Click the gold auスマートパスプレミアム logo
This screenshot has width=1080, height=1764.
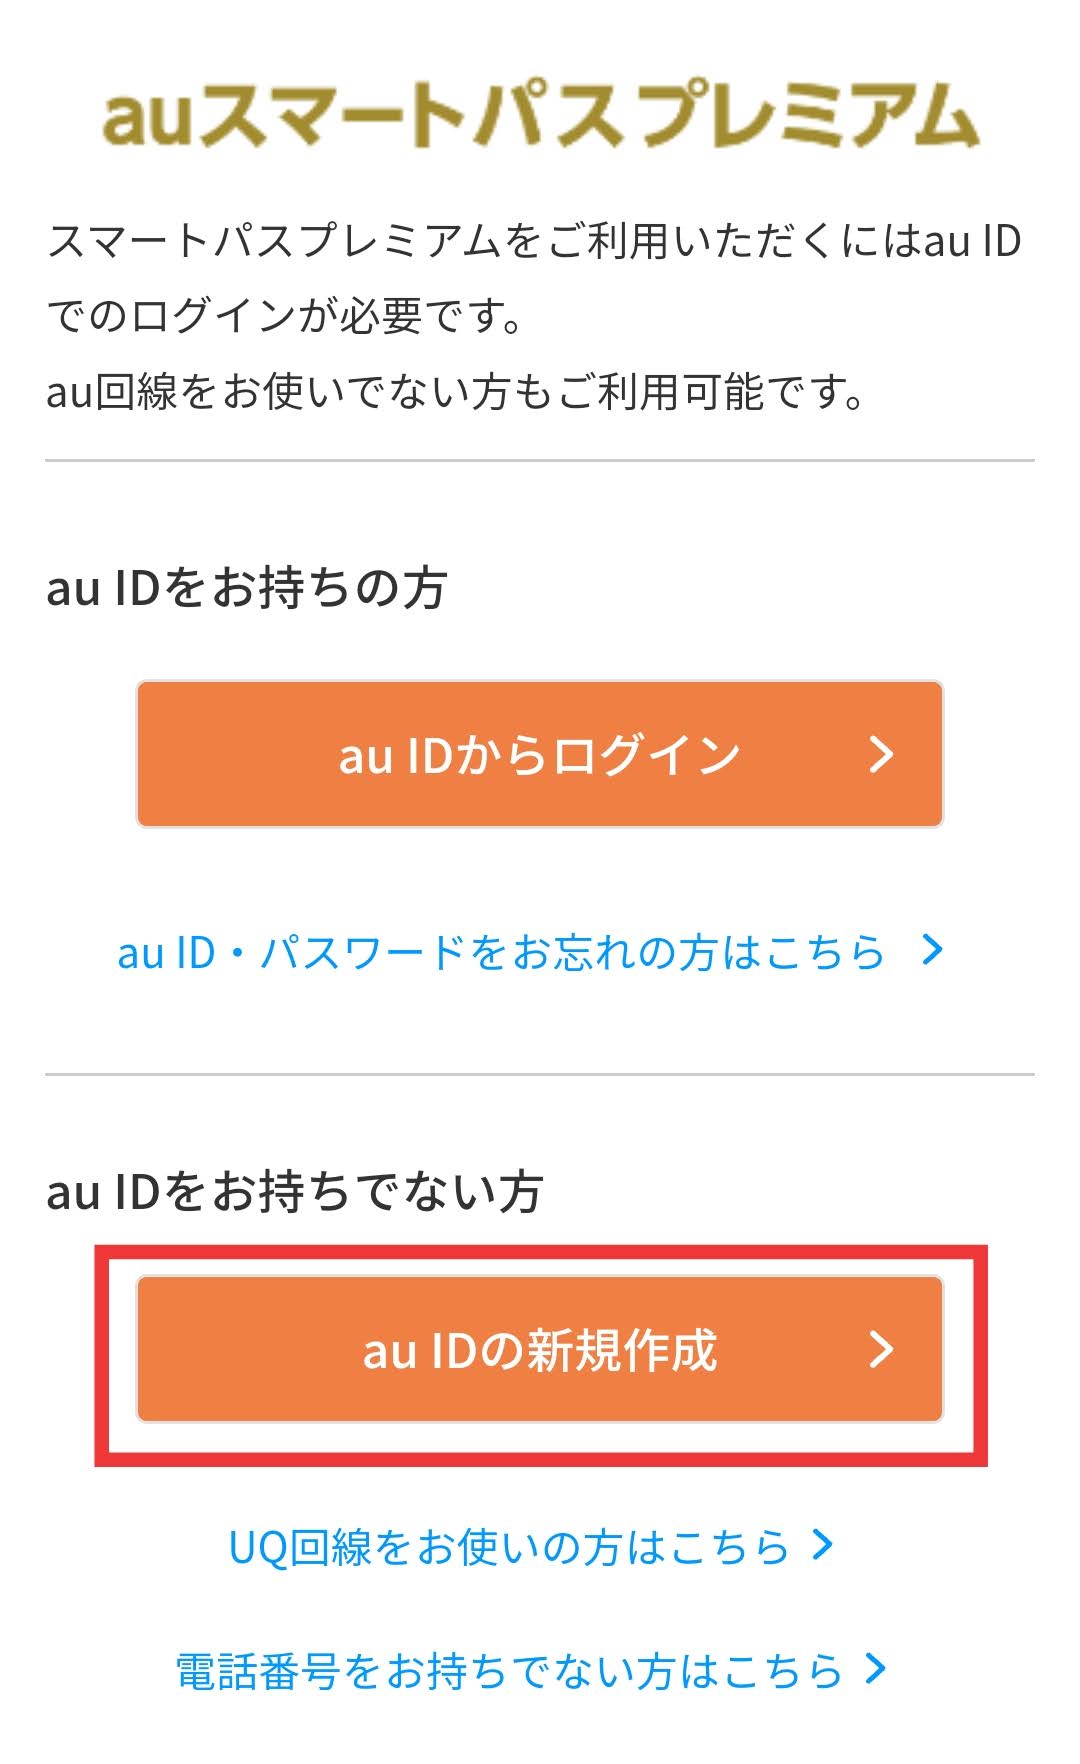[540, 116]
